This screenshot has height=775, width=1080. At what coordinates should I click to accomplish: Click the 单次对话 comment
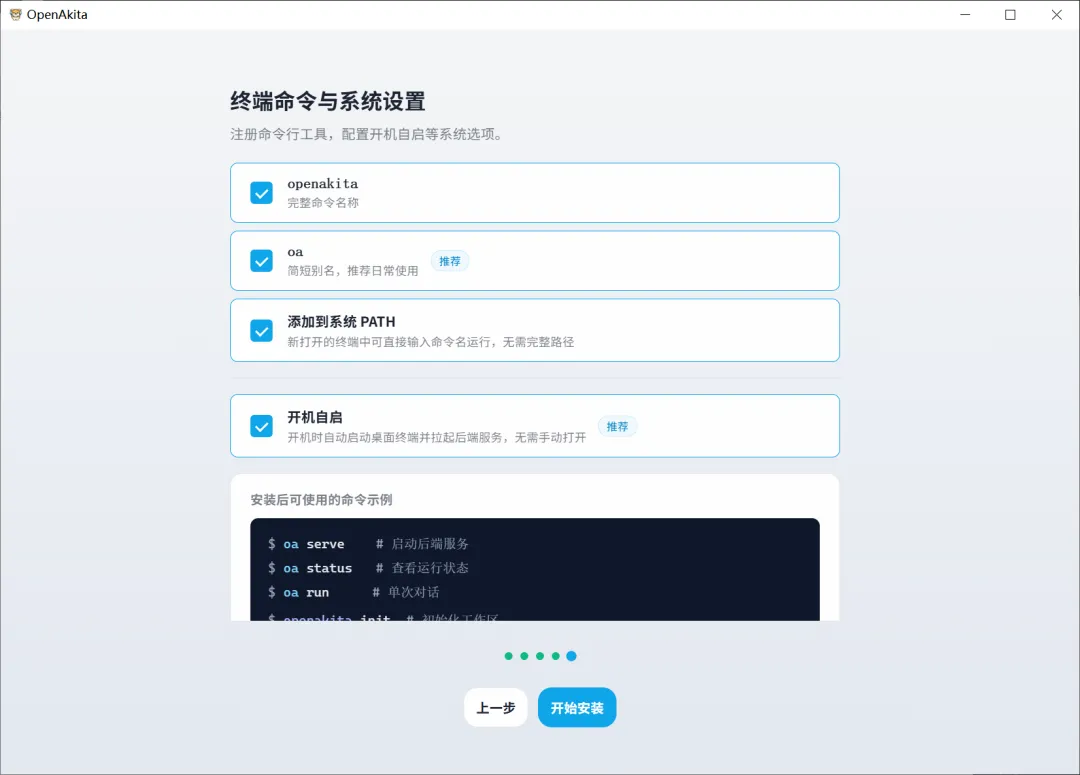413,592
